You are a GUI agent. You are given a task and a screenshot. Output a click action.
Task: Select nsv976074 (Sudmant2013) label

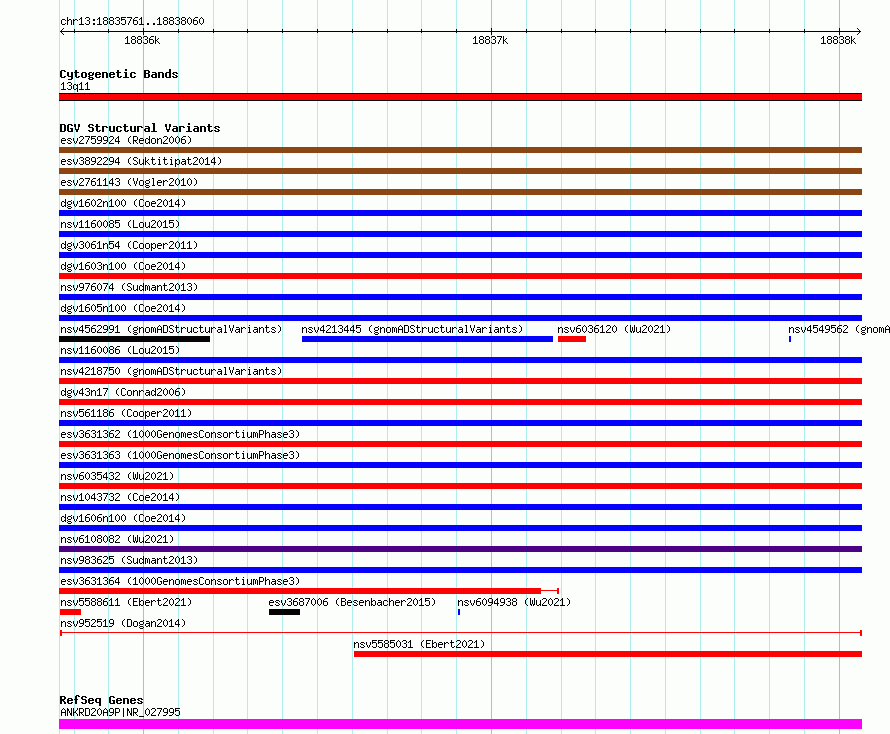(129, 287)
